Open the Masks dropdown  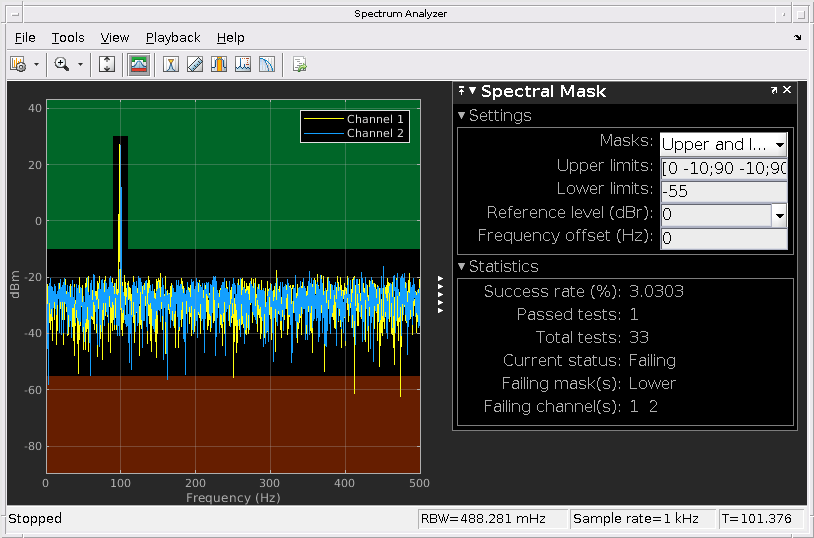point(723,143)
